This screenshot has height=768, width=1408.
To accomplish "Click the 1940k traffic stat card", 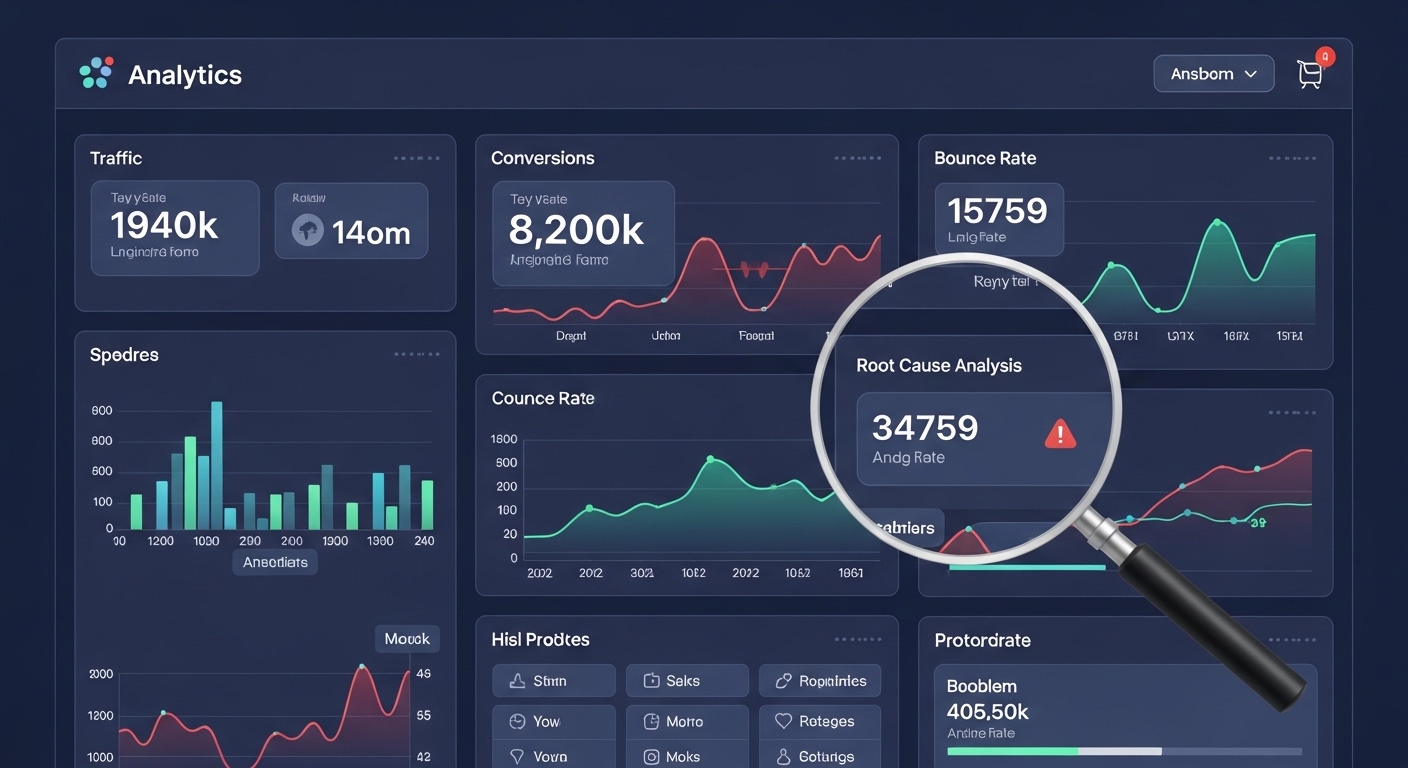I will pyautogui.click(x=174, y=228).
